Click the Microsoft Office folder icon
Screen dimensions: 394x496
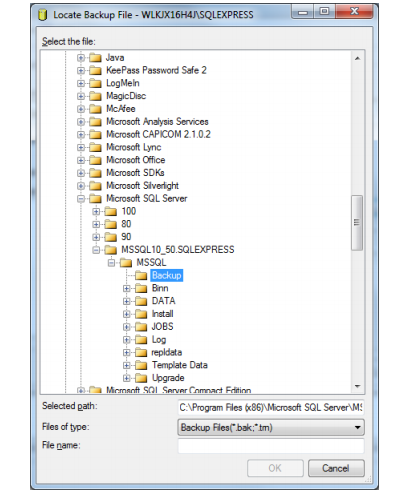tap(95, 160)
